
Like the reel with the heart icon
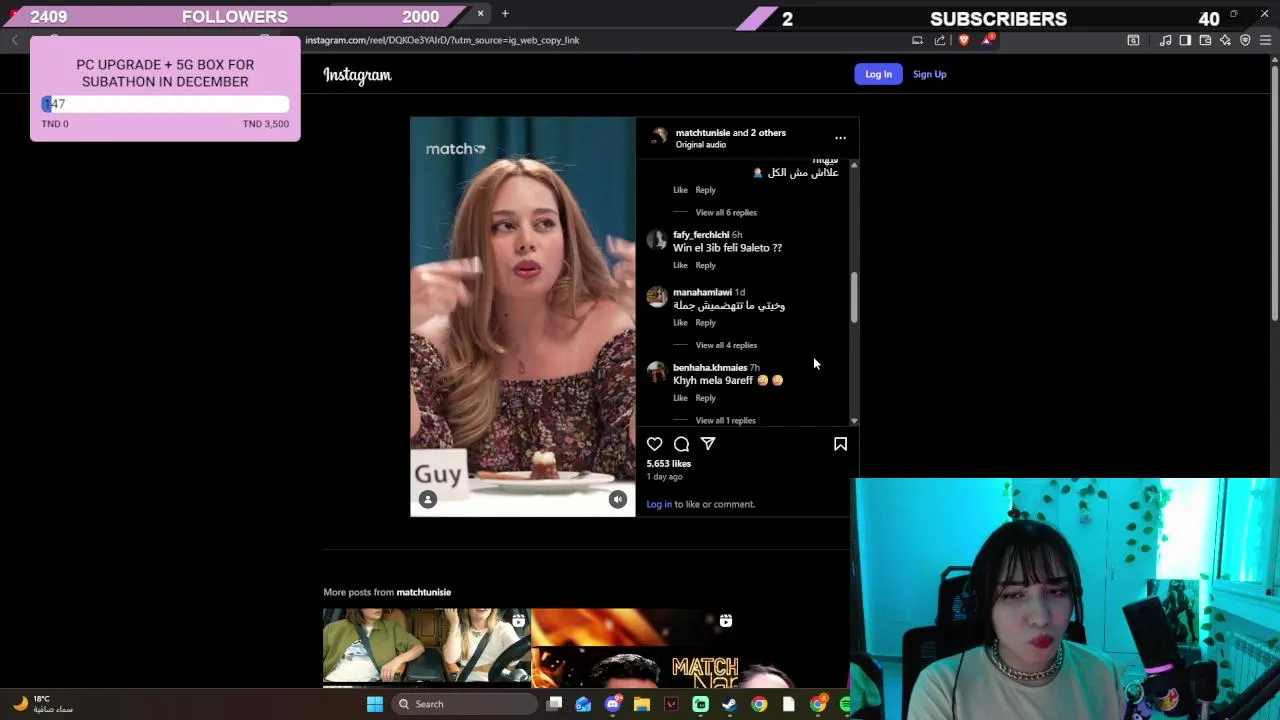click(x=654, y=444)
